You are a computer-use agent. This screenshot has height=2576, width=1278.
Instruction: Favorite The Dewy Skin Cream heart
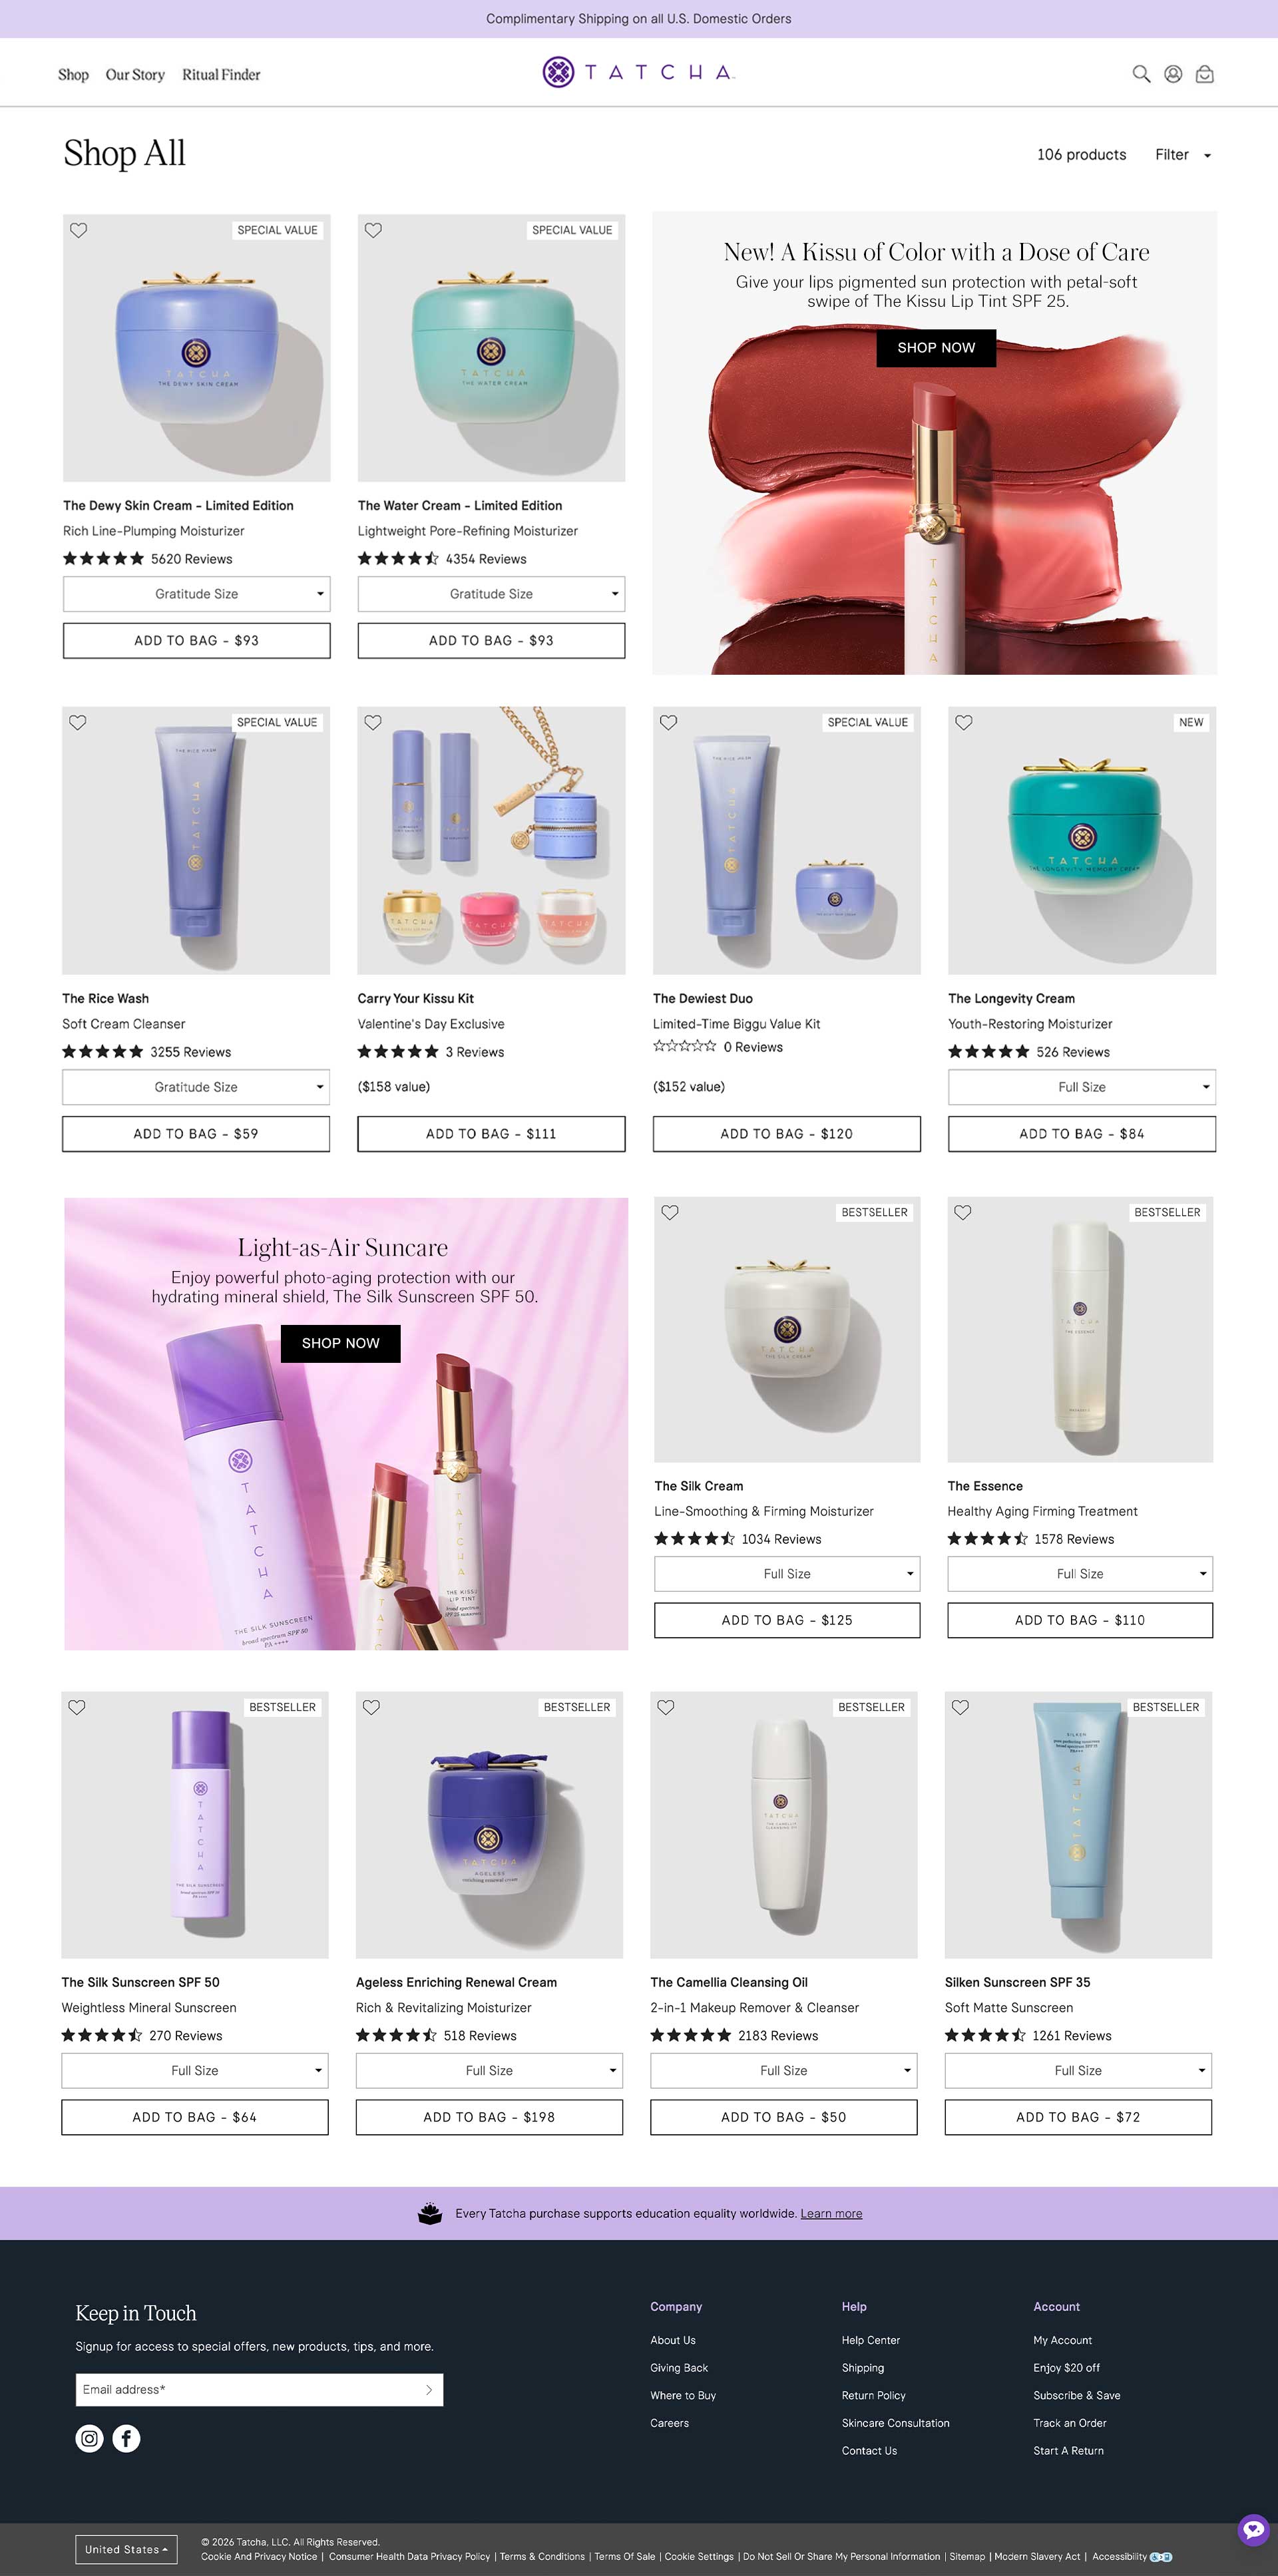pyautogui.click(x=79, y=230)
